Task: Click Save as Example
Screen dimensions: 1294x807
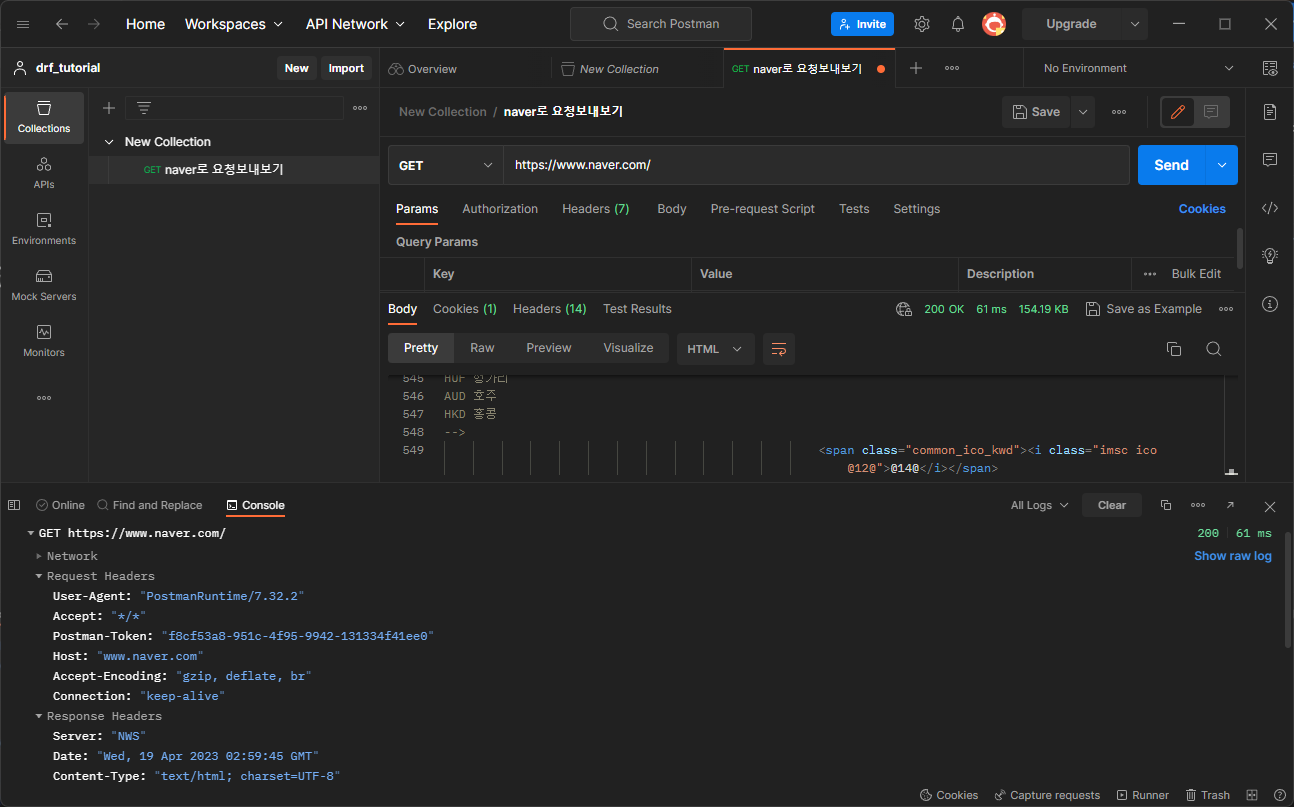Action: click(x=1144, y=309)
